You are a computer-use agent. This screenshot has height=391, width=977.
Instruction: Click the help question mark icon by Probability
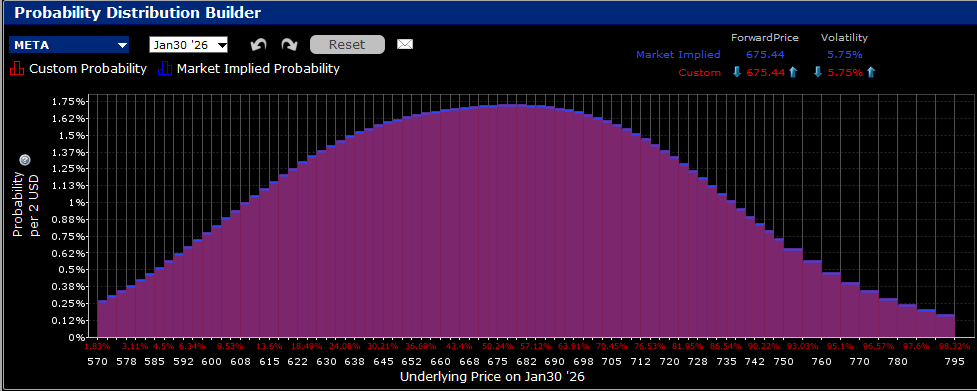click(25, 161)
